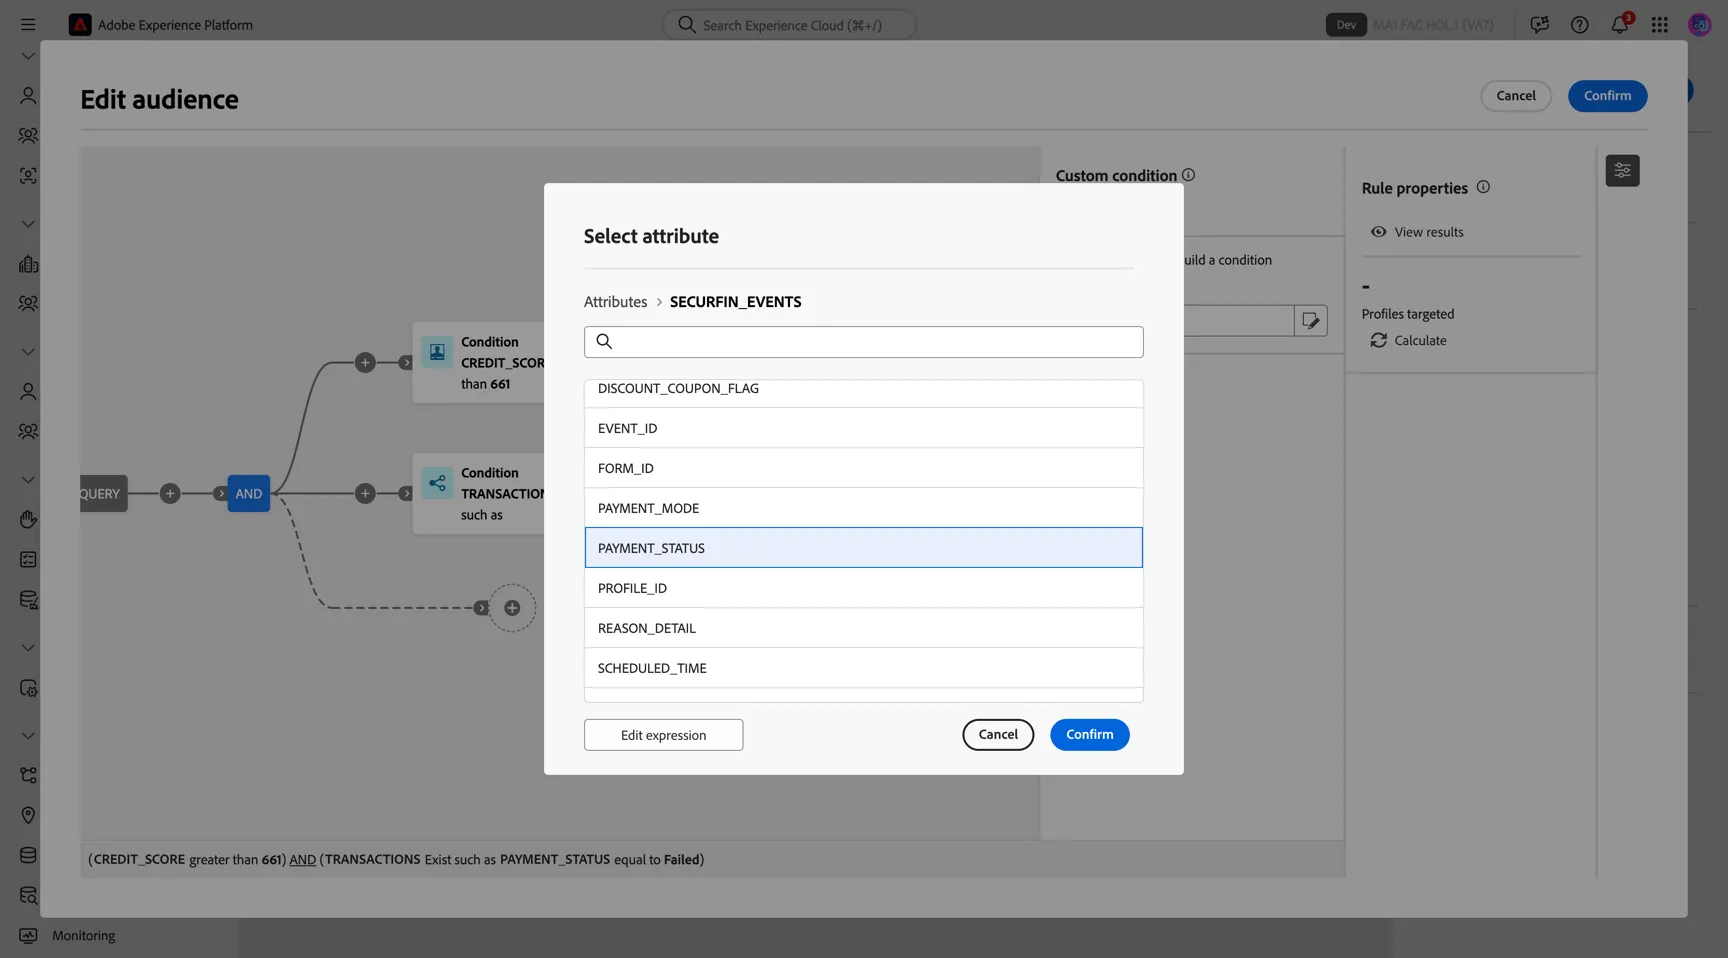Click Cancel on Edit audience page

point(1515,96)
